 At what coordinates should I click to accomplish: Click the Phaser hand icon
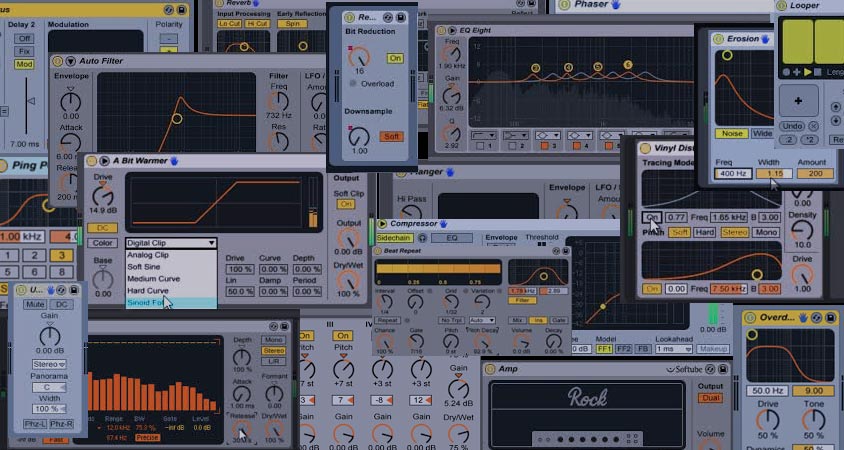(616, 4)
